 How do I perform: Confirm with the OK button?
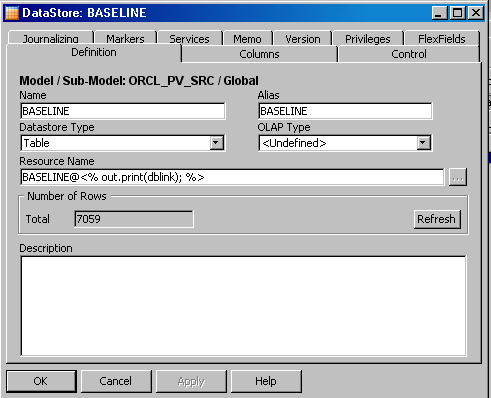coord(41,381)
